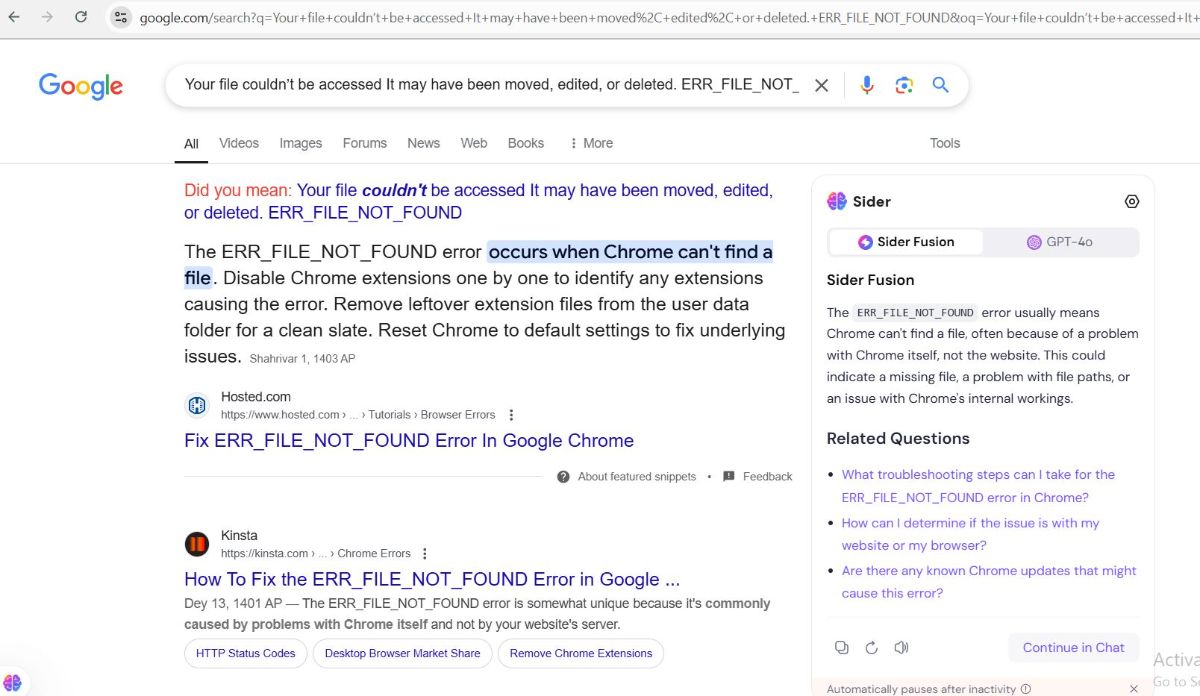
Task: Open the Hosted.com result options menu
Action: pos(511,415)
